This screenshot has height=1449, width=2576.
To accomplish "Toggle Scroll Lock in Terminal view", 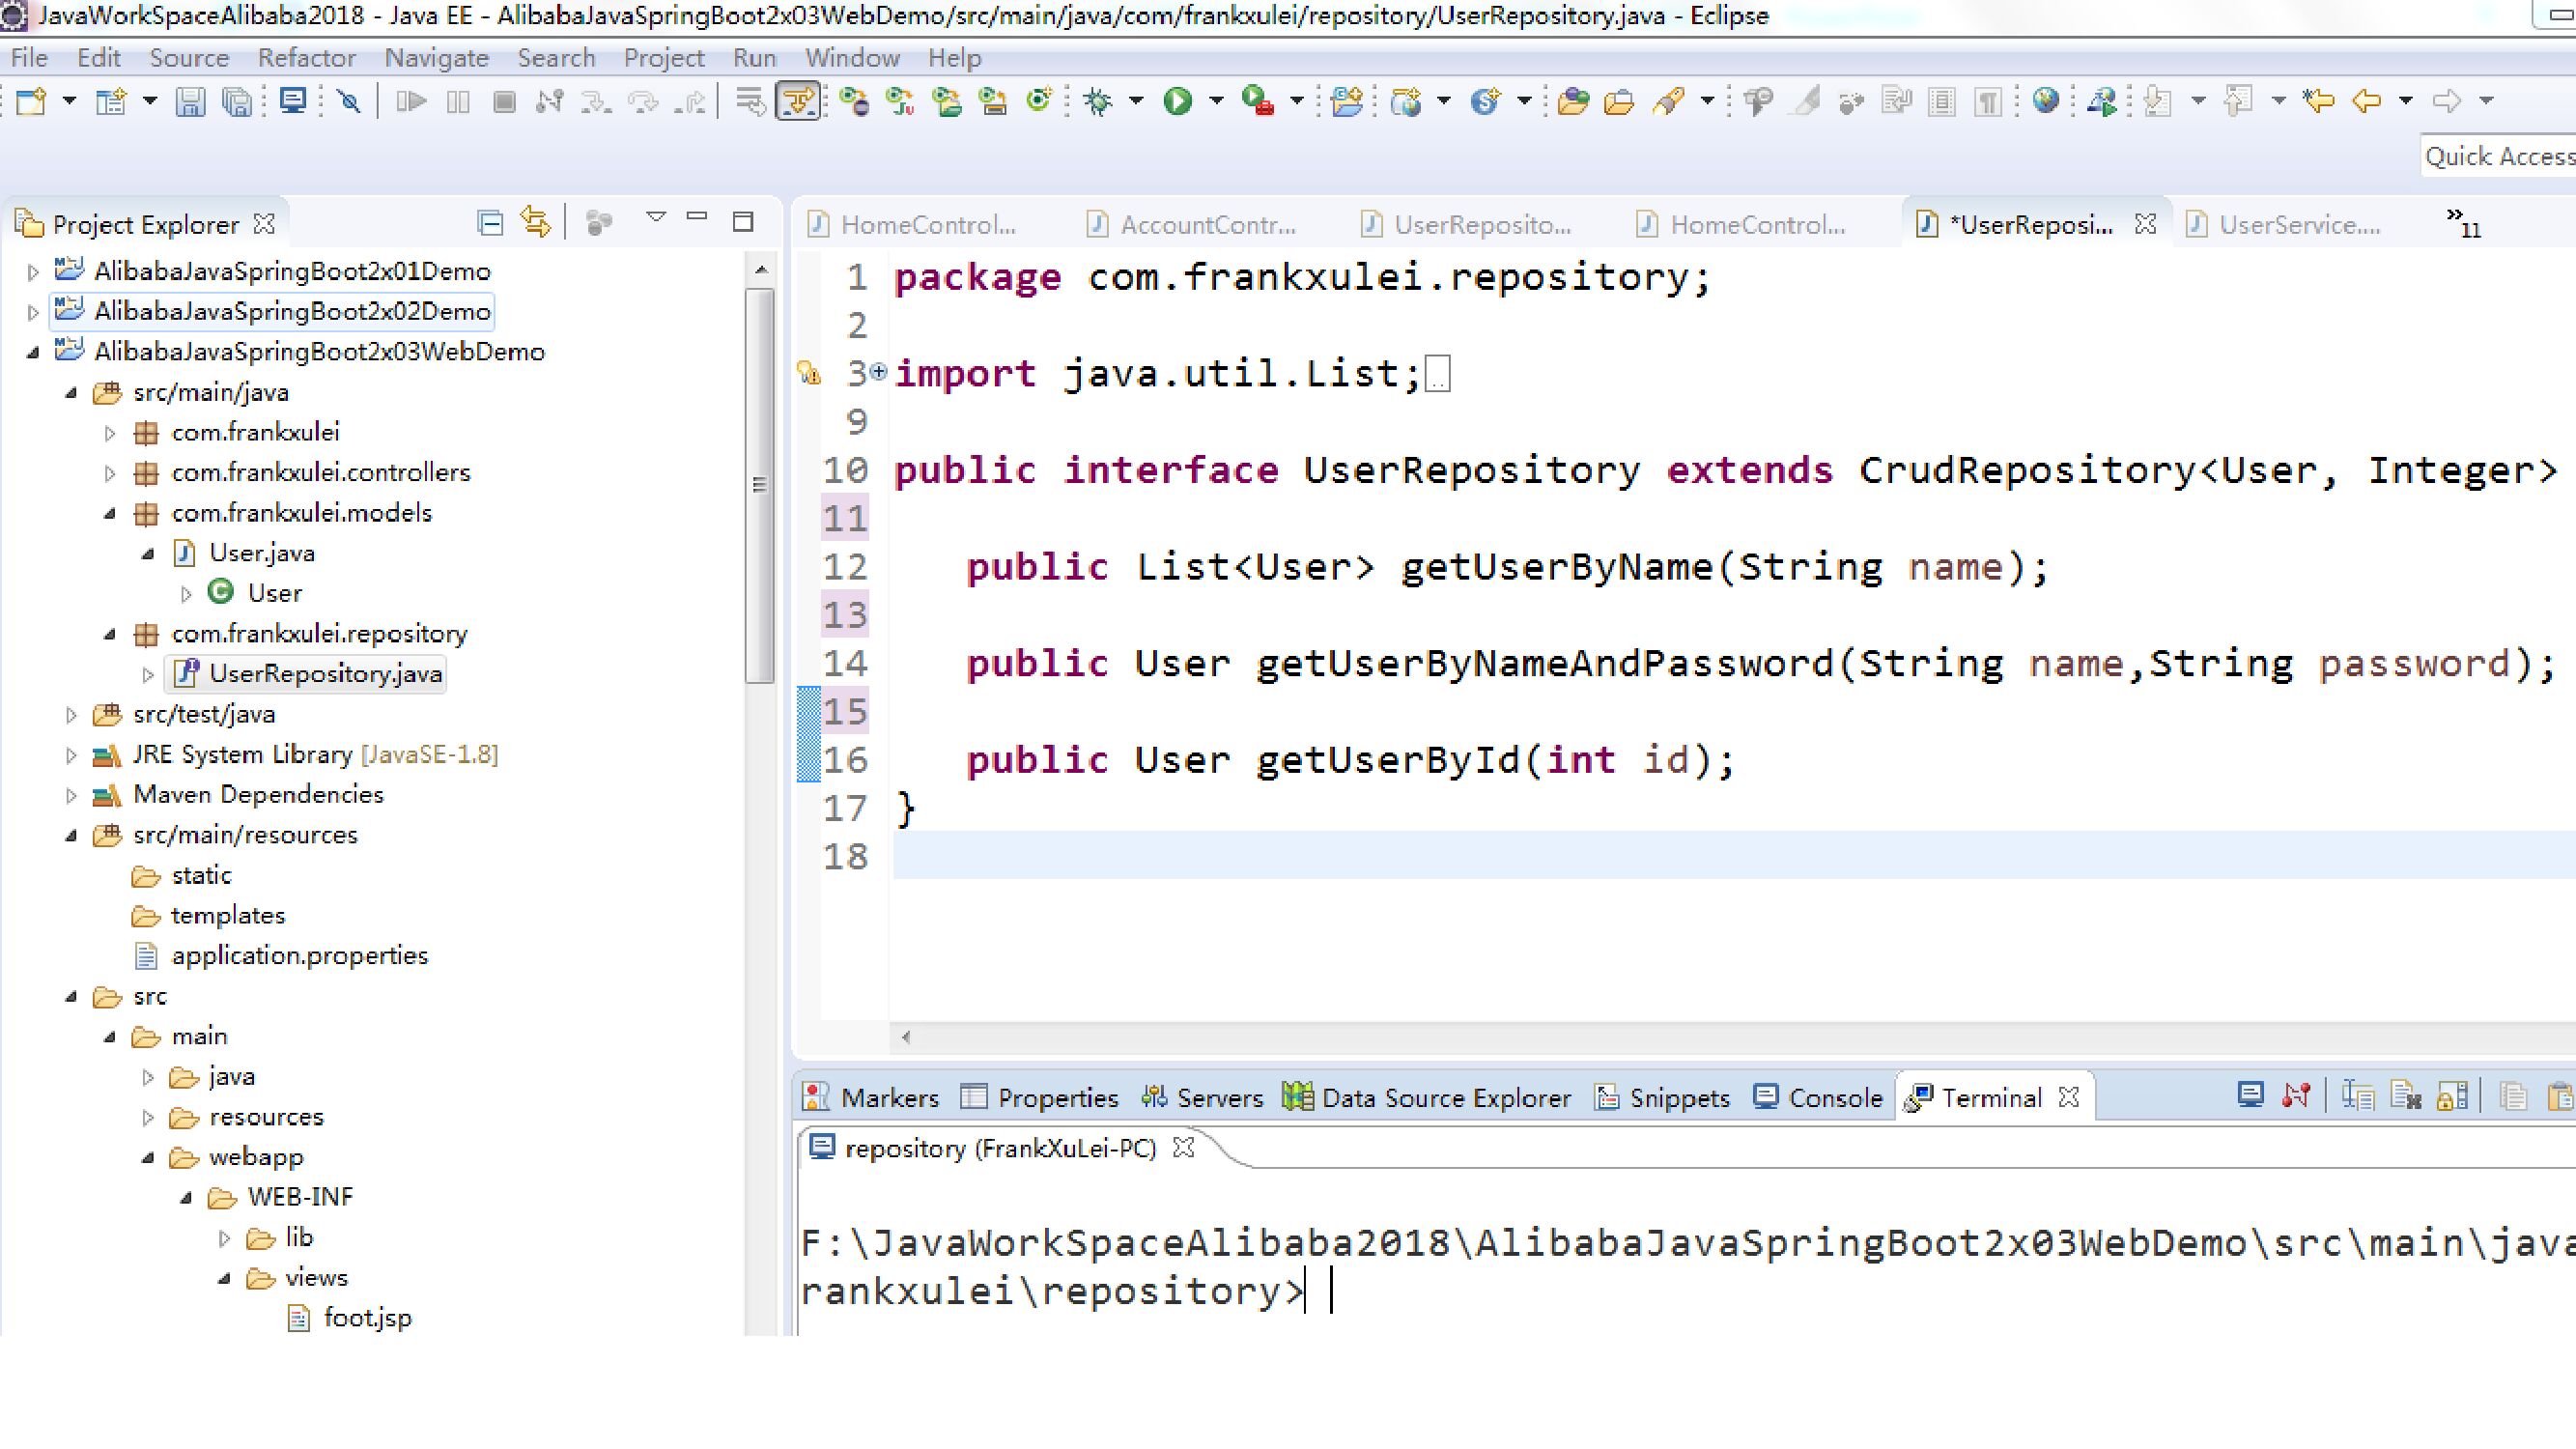I will tap(2451, 1097).
